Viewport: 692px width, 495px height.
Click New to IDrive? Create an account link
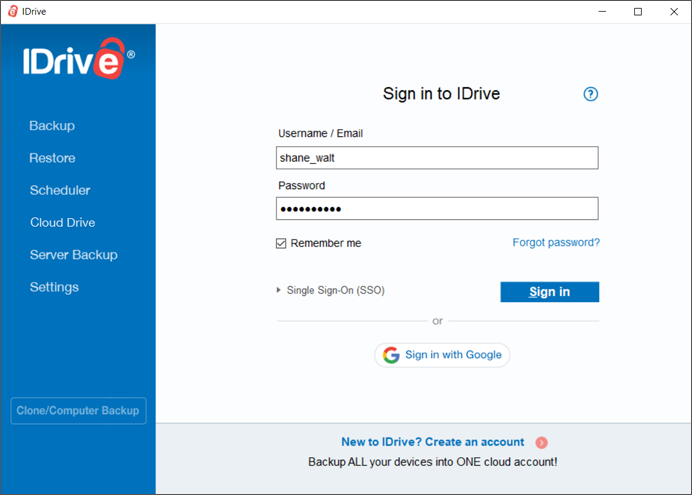click(432, 442)
